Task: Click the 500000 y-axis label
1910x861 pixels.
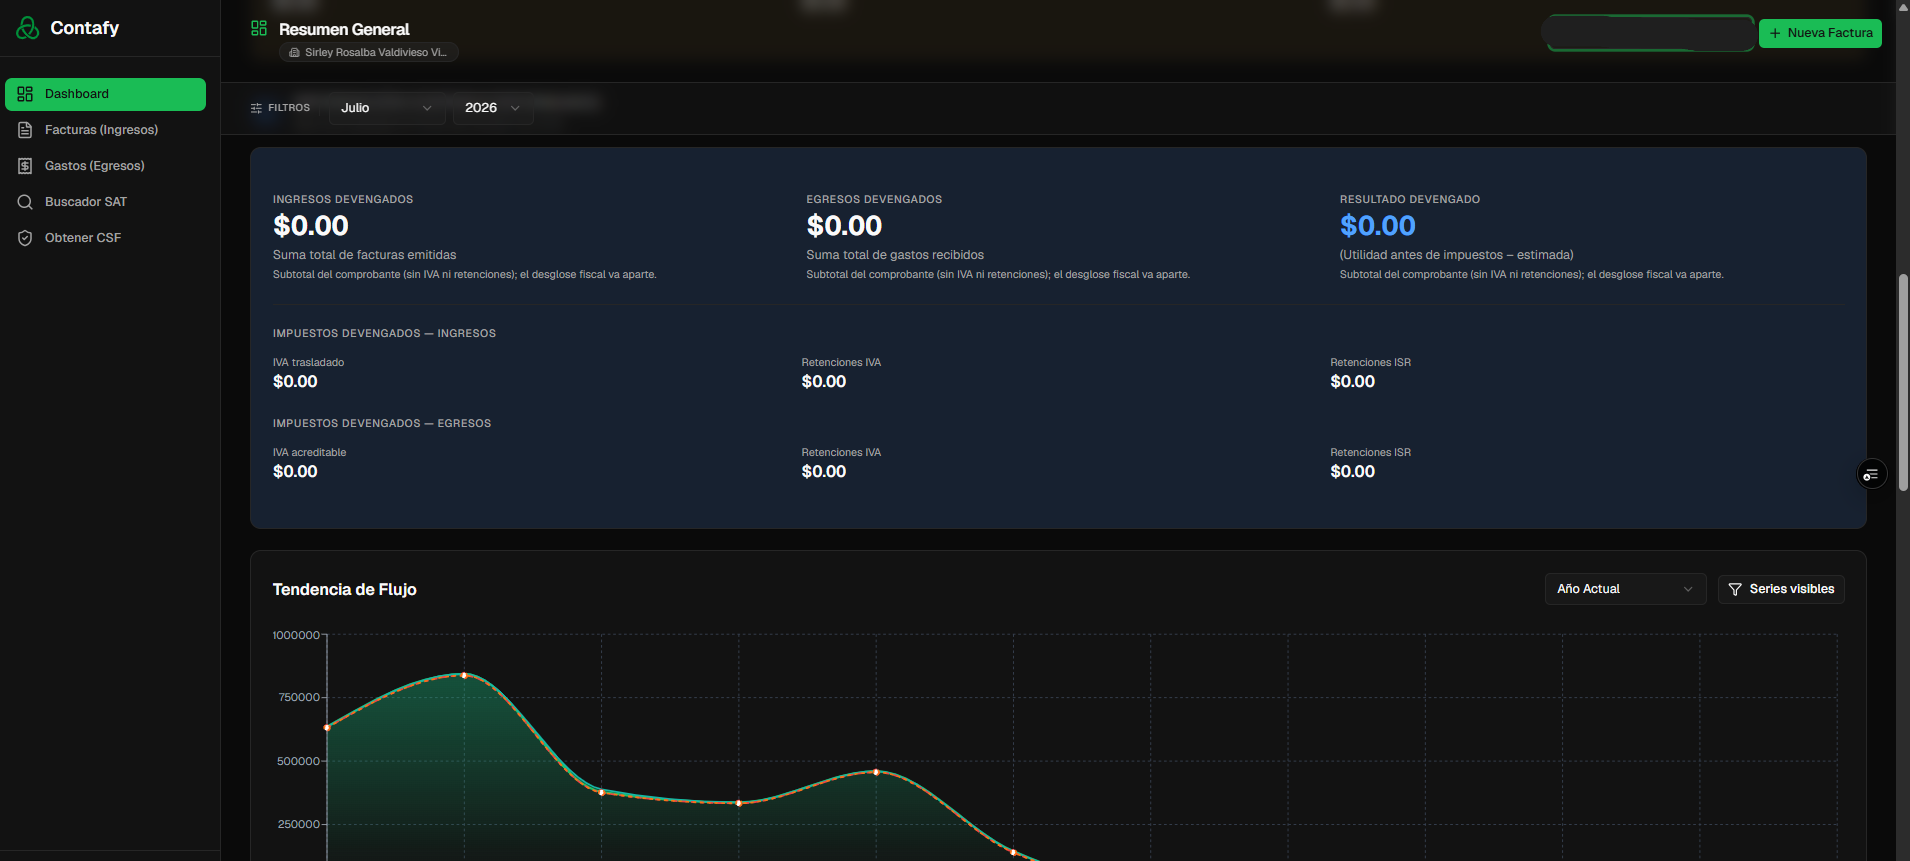Action: pyautogui.click(x=299, y=761)
